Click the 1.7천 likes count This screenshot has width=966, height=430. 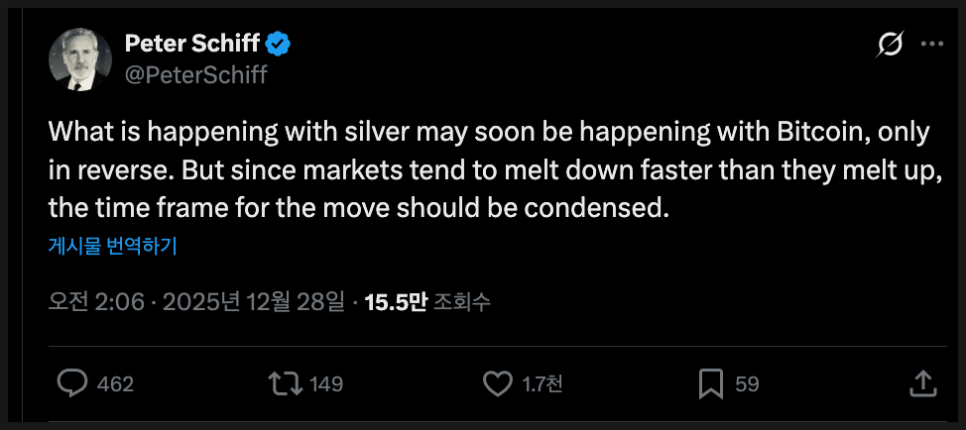544,384
